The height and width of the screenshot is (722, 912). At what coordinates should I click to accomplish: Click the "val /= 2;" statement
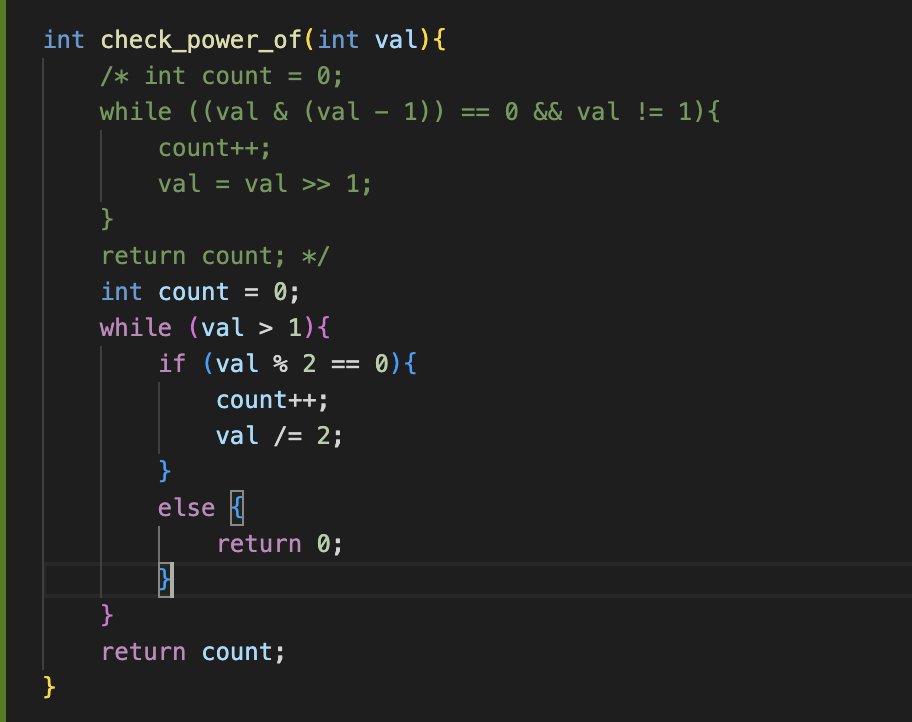pos(279,436)
